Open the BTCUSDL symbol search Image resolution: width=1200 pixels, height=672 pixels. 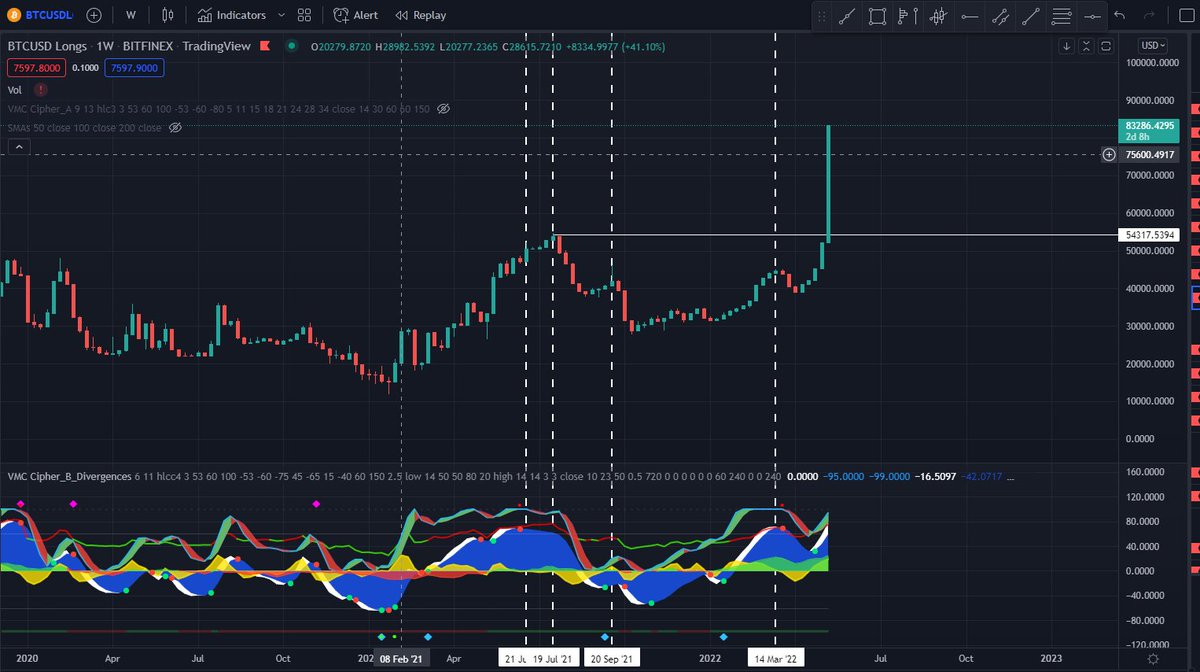38,15
